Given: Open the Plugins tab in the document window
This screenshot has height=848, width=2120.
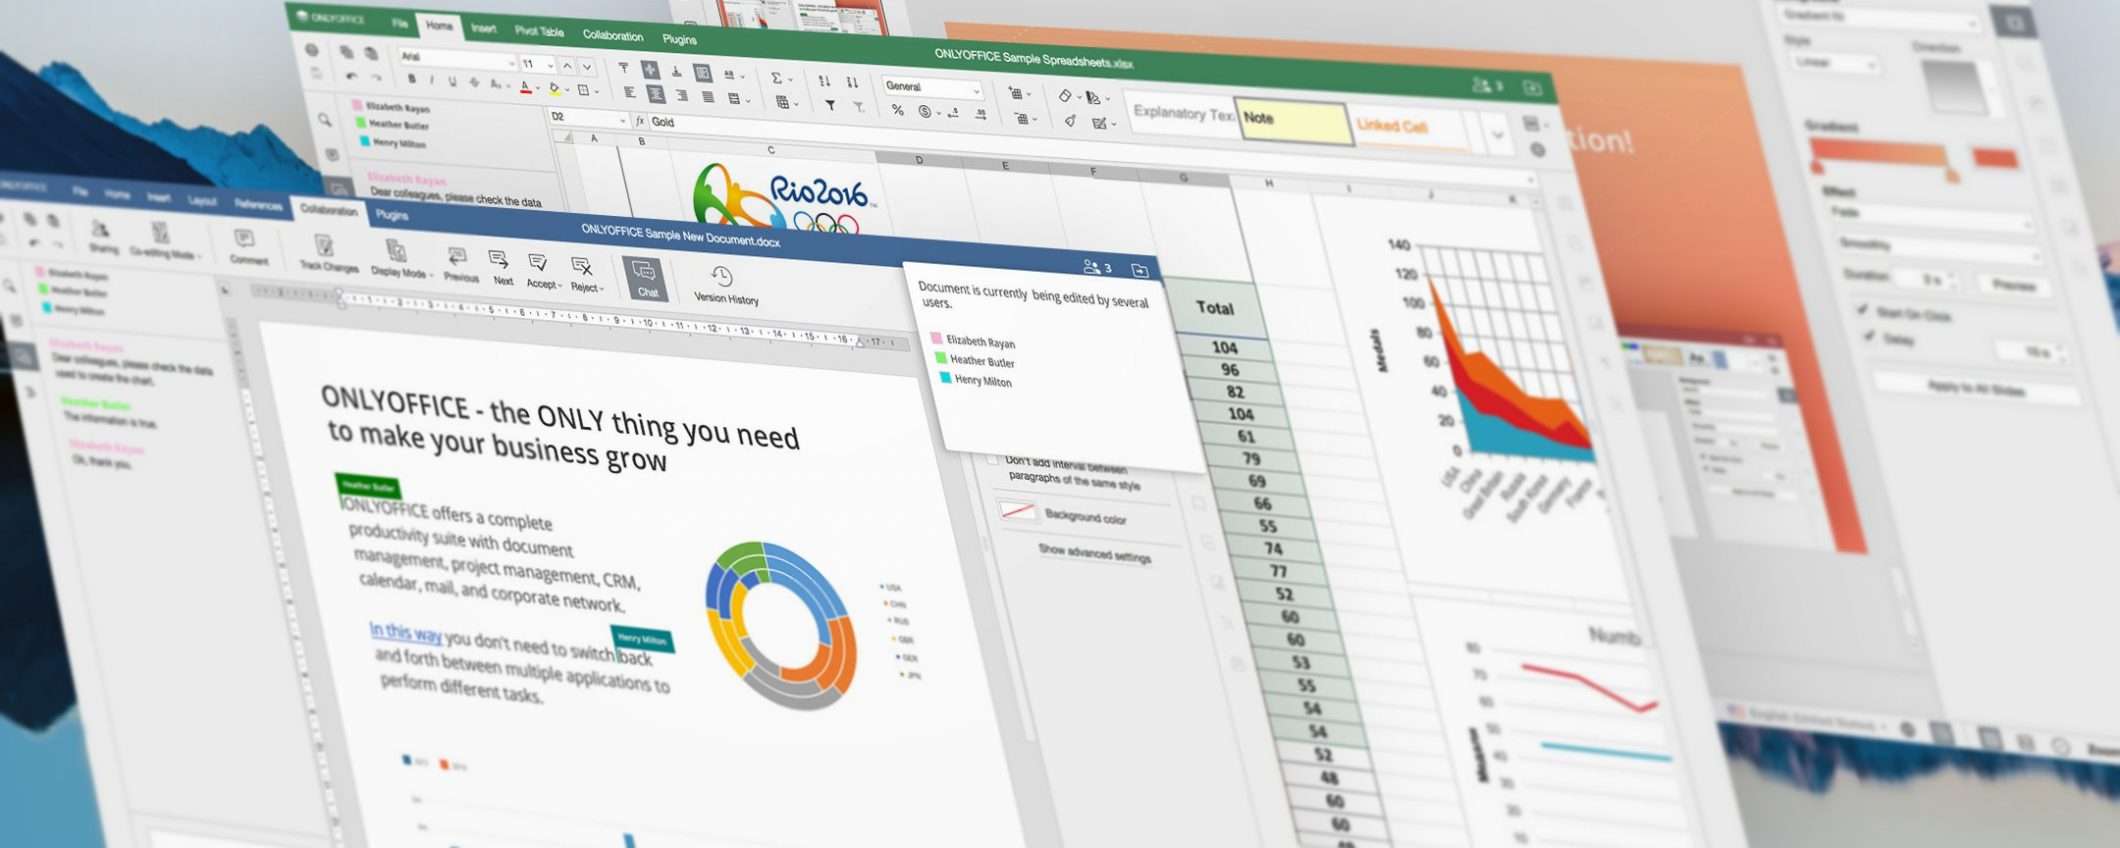Looking at the screenshot, I should pyautogui.click(x=391, y=215).
